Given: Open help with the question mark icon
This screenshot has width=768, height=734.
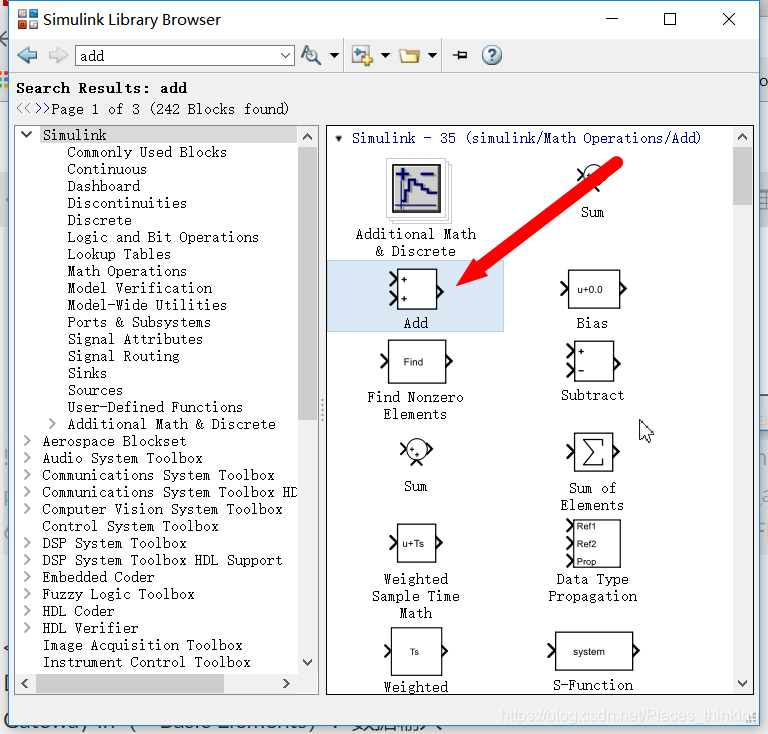Looking at the screenshot, I should tap(491, 55).
